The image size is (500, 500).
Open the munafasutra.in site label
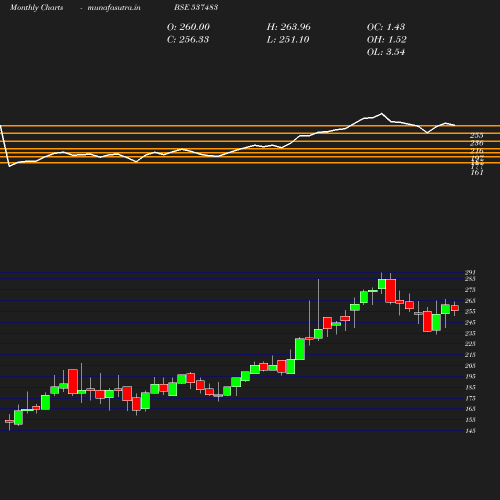point(114,7)
